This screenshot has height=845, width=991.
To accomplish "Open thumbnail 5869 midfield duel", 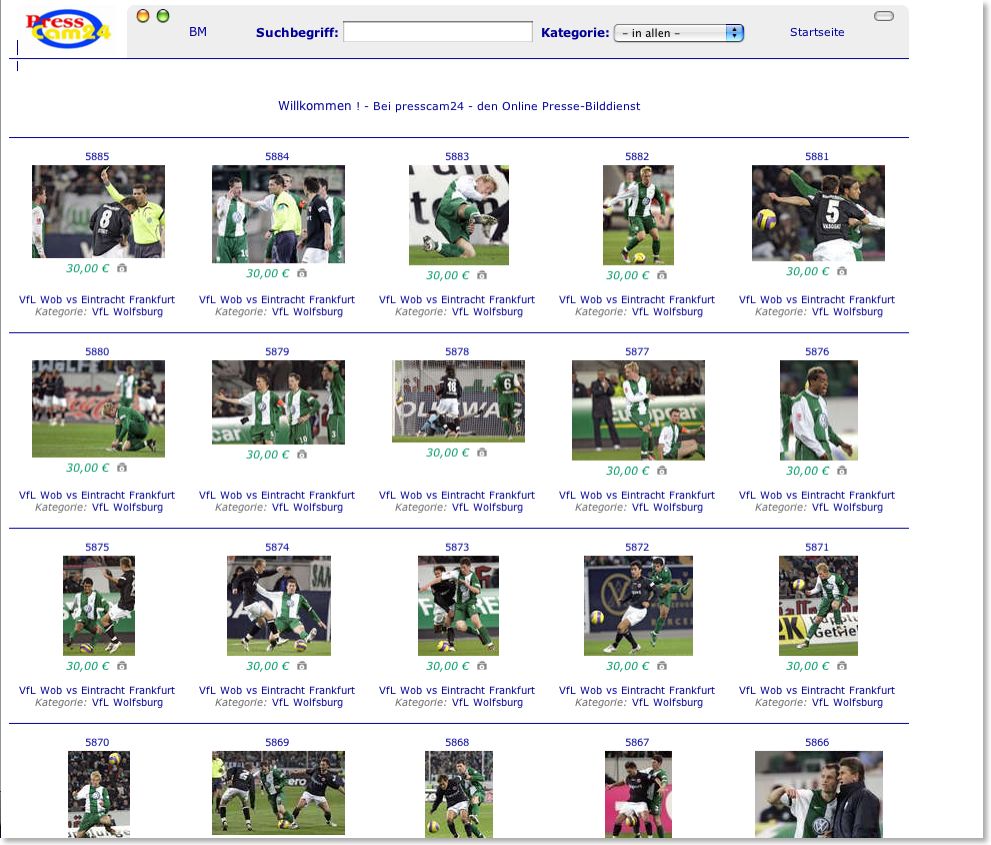I will pyautogui.click(x=278, y=793).
